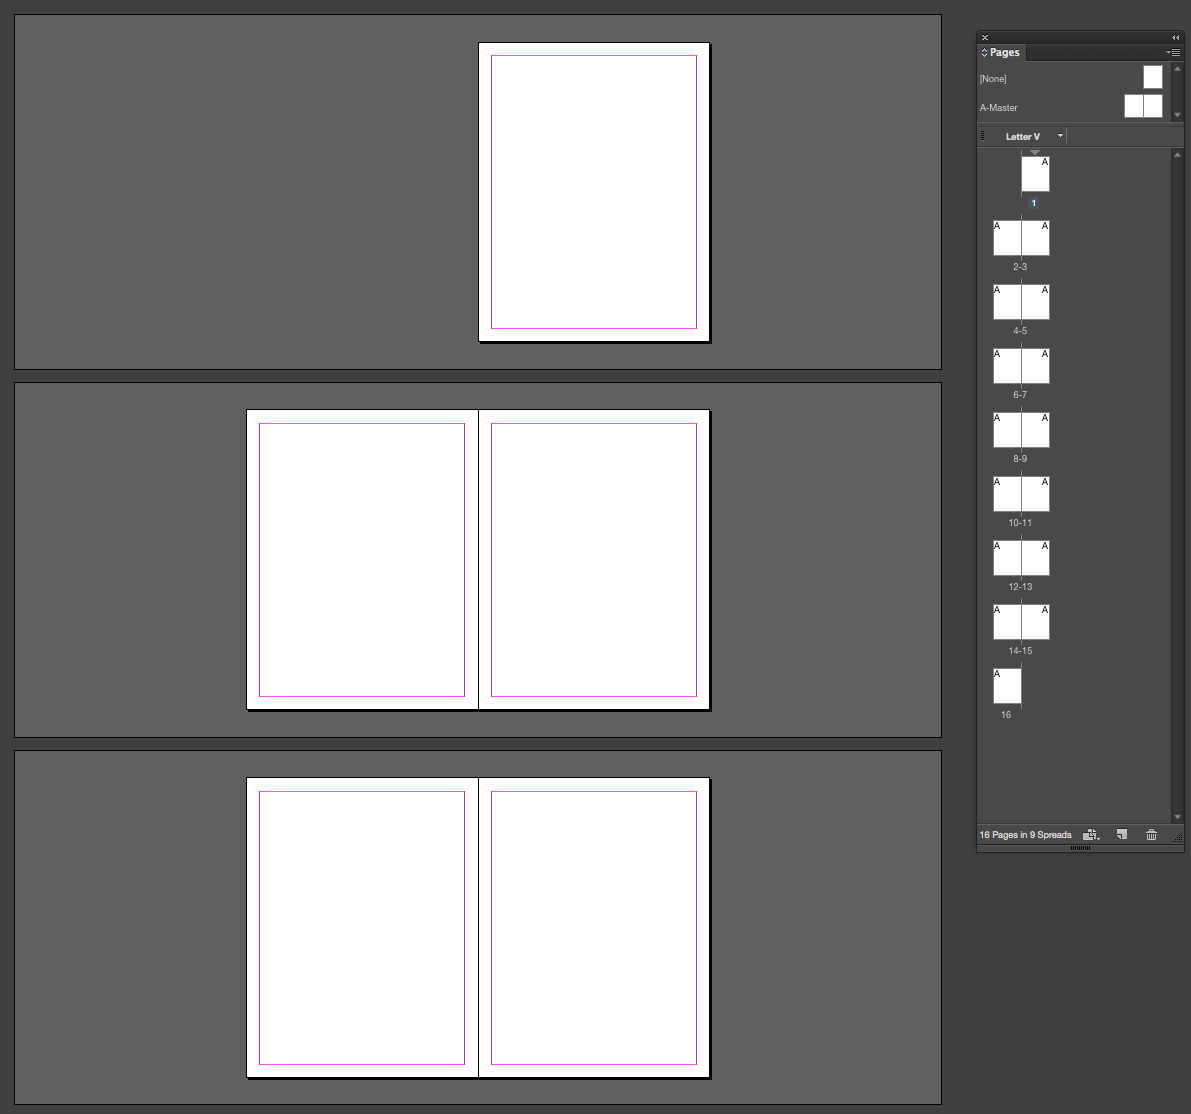1191x1114 pixels.
Task: Click the right page of the second spread
Action: pyautogui.click(x=594, y=560)
